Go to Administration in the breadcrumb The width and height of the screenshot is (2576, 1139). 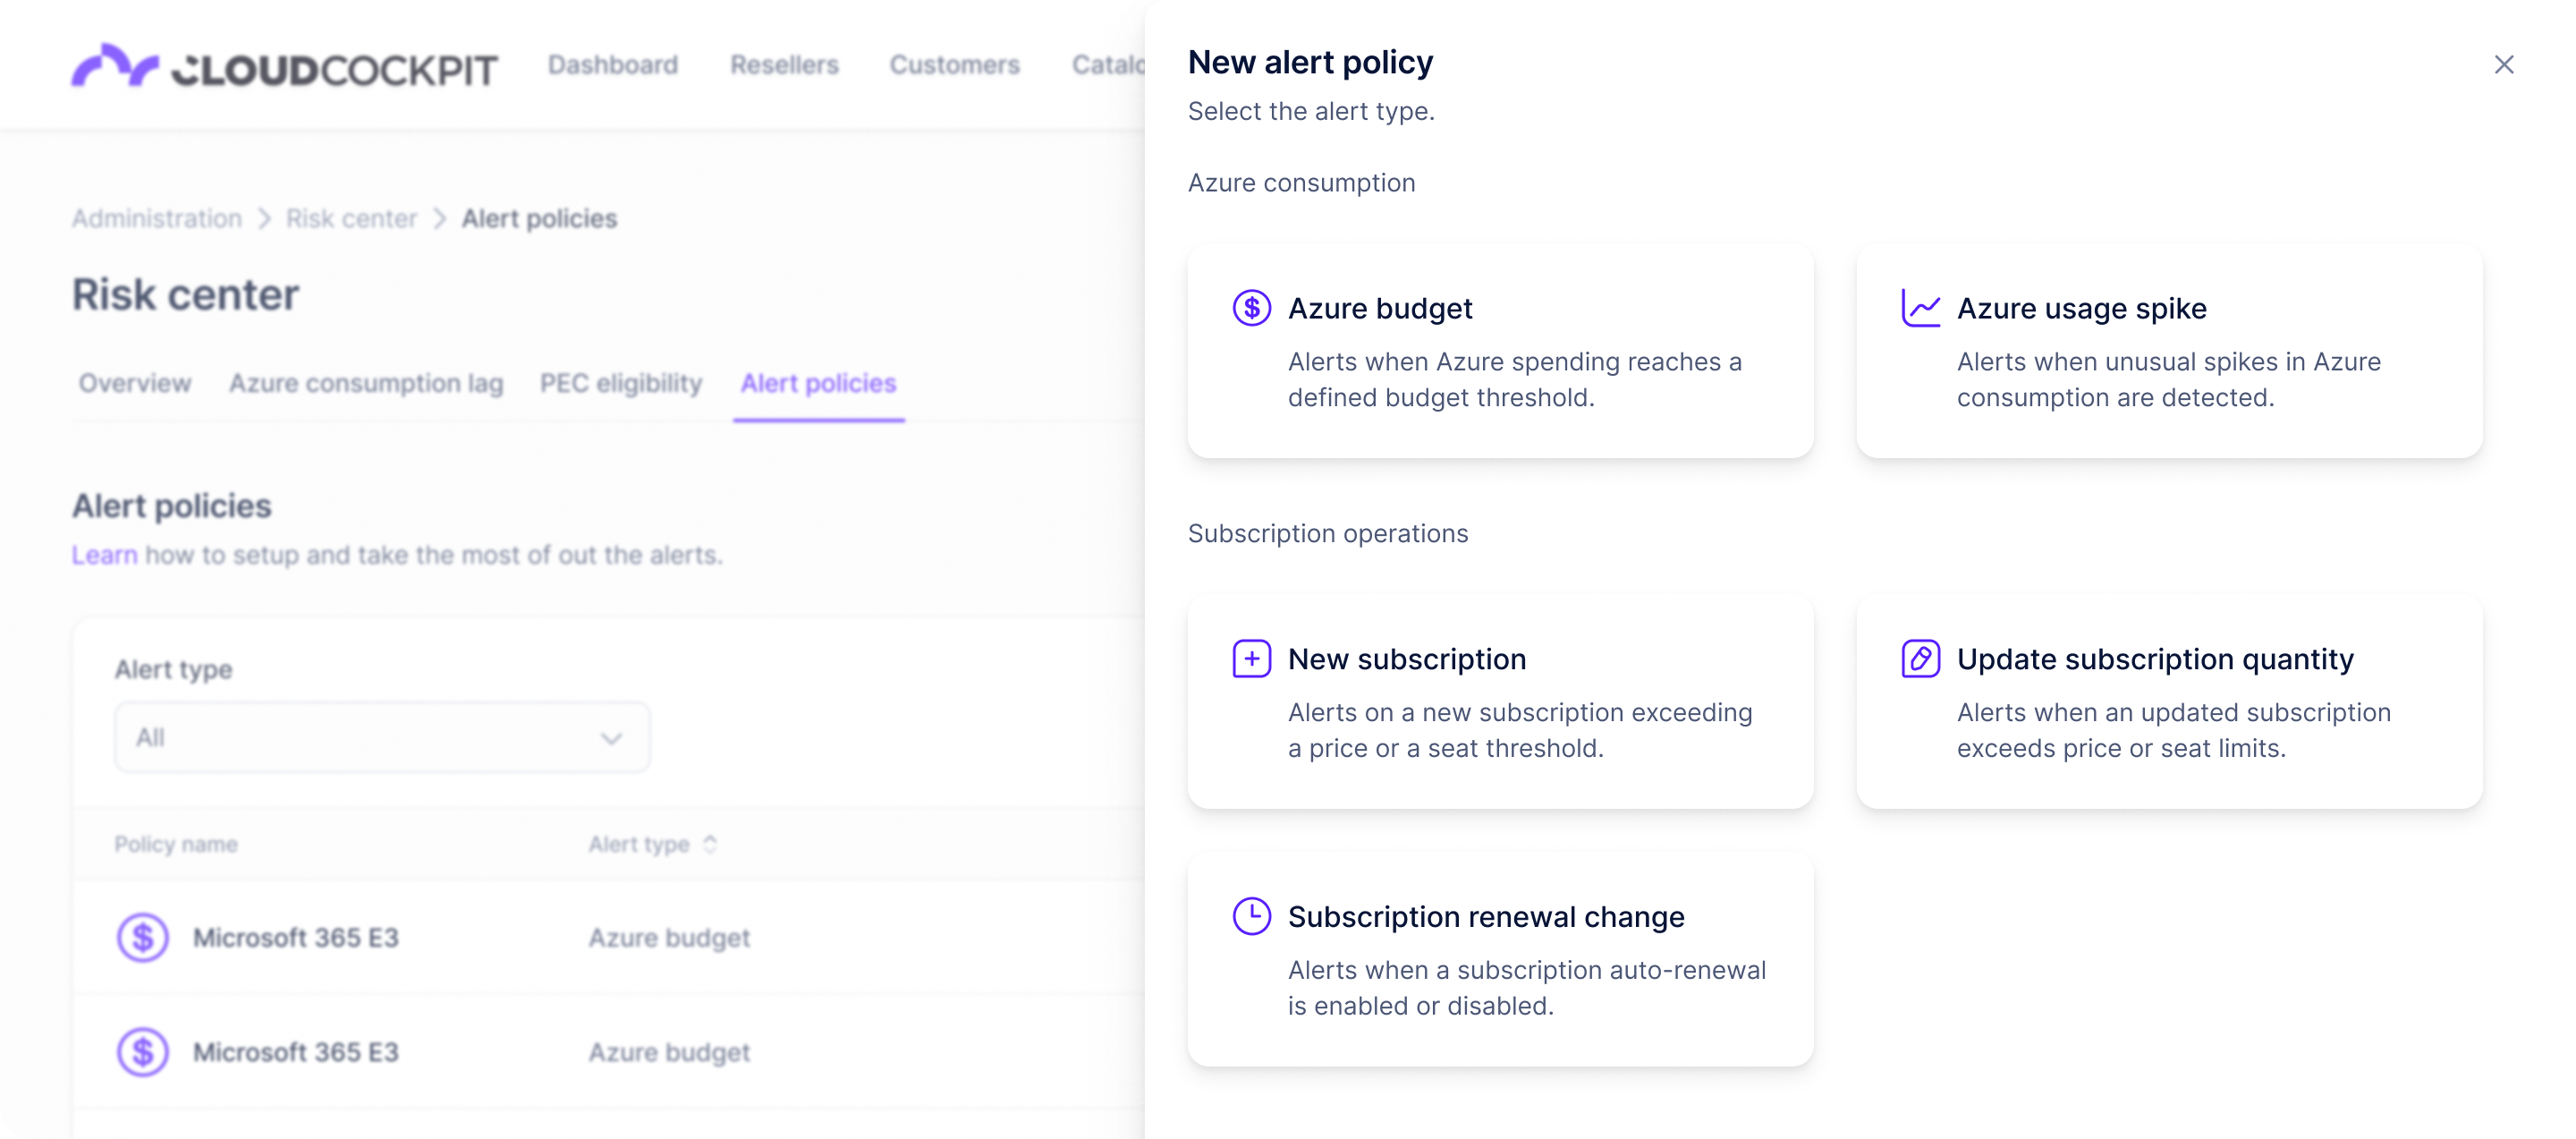pos(157,219)
